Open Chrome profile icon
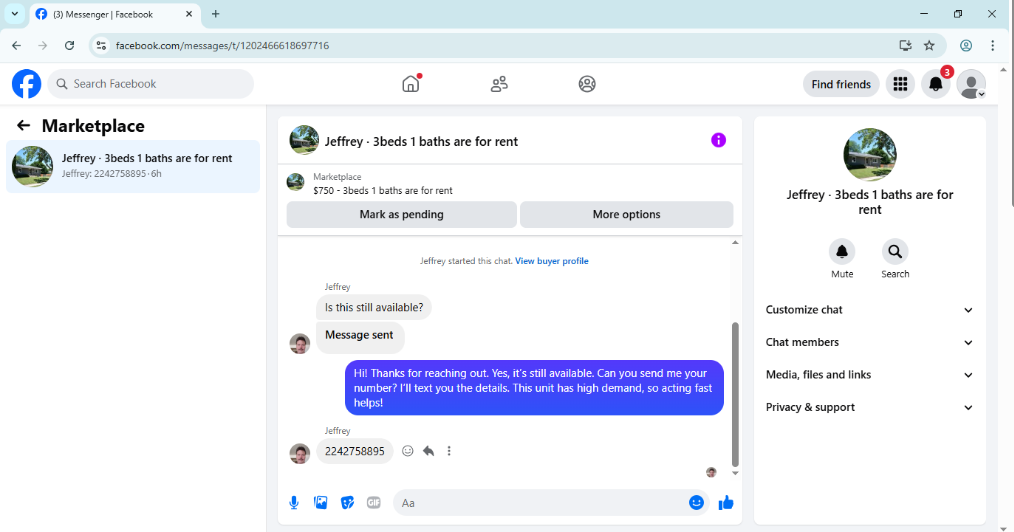 click(x=965, y=45)
